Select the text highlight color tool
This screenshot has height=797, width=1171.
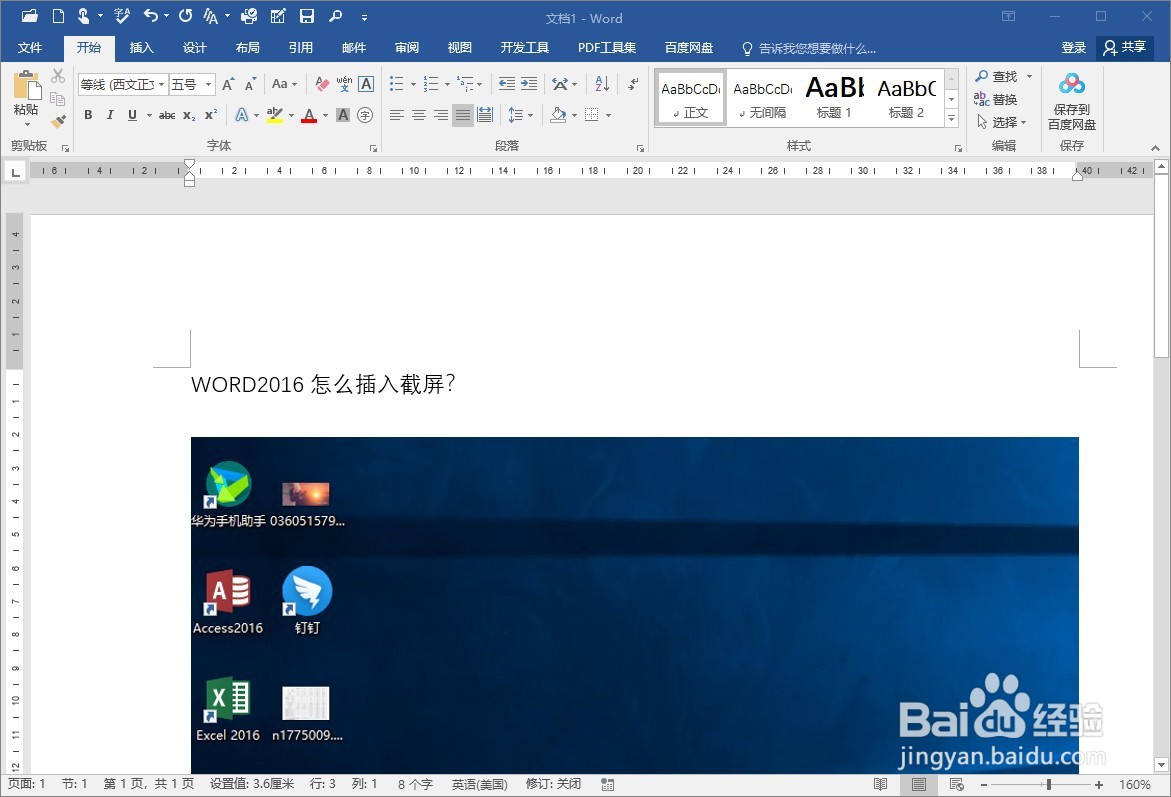[x=274, y=114]
